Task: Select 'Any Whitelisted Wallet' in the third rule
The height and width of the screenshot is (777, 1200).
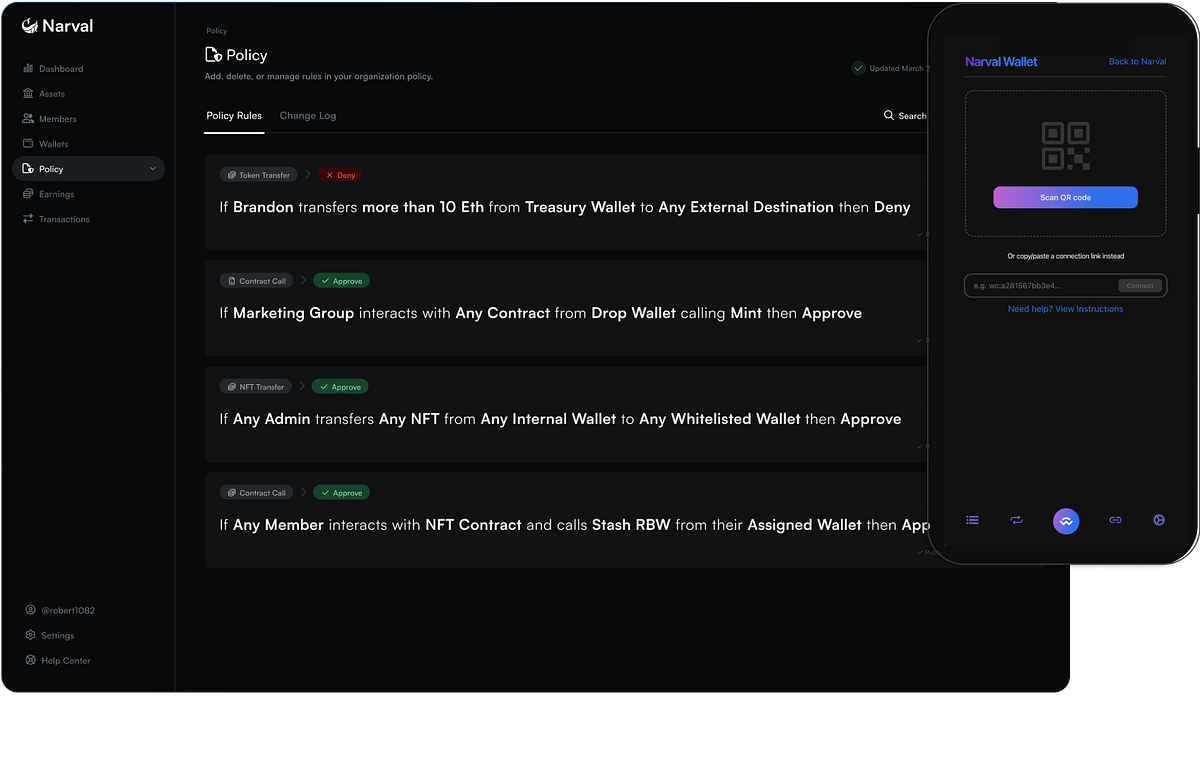Action: (720, 419)
